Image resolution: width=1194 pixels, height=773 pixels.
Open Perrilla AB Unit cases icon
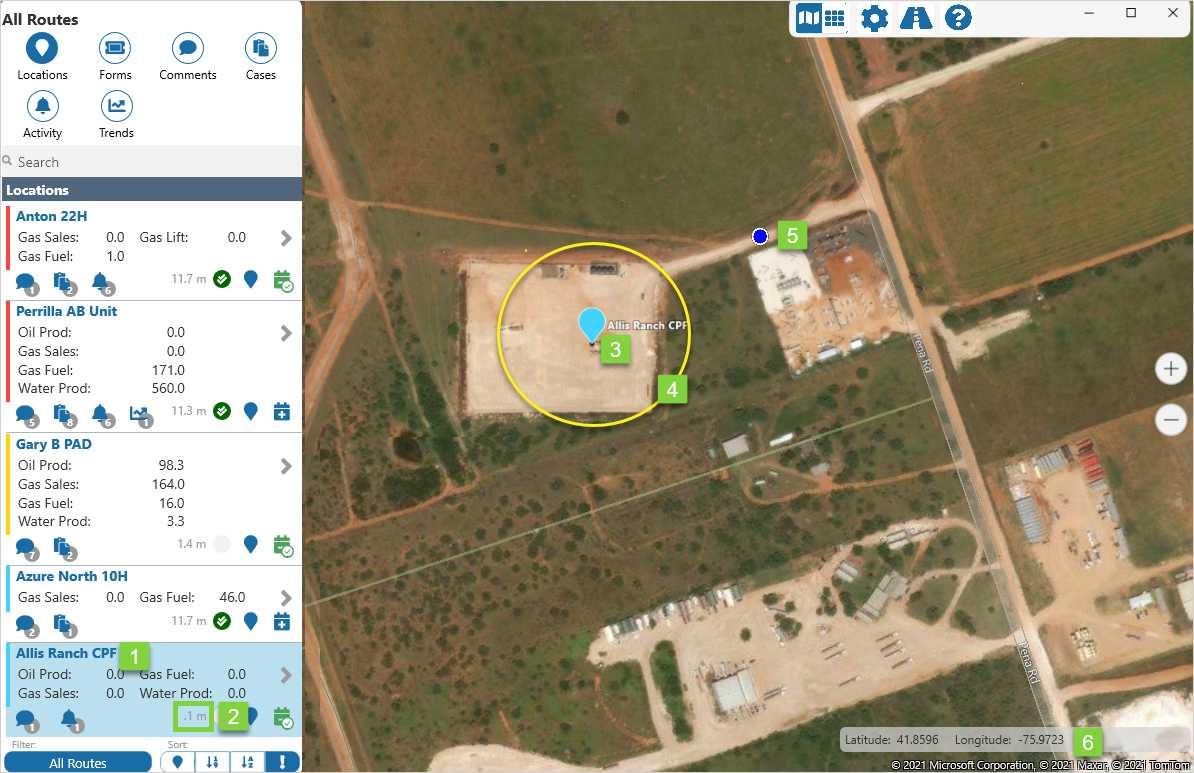tap(65, 415)
